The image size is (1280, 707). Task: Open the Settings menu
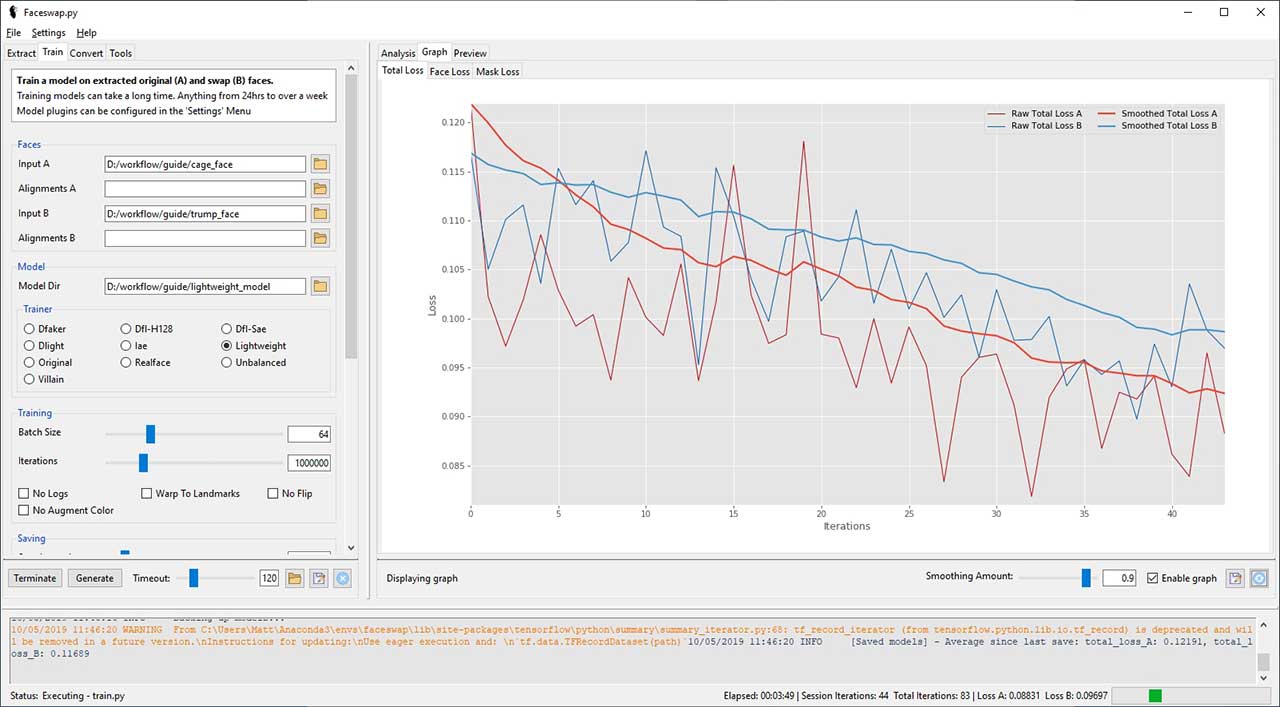(x=48, y=33)
